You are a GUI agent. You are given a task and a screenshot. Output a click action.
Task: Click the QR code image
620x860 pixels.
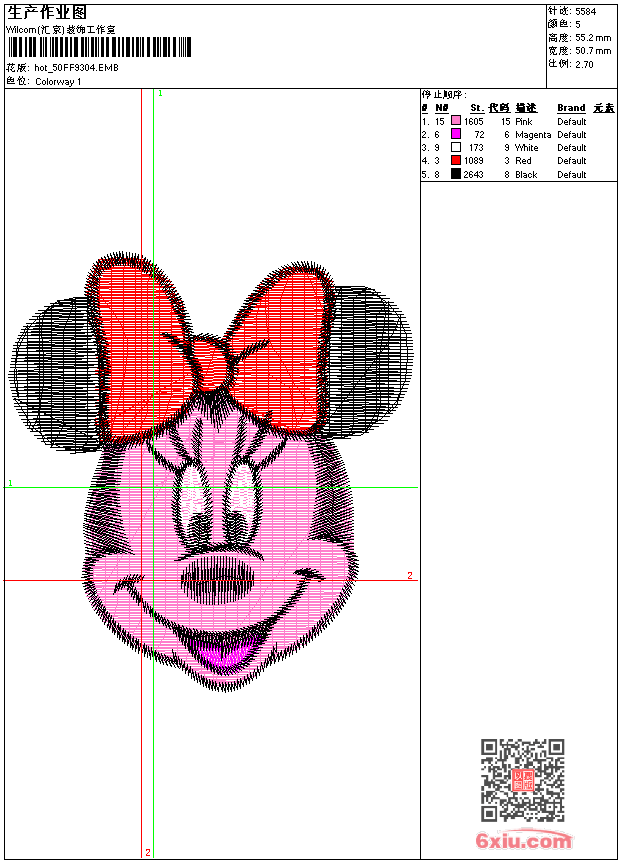[522, 780]
